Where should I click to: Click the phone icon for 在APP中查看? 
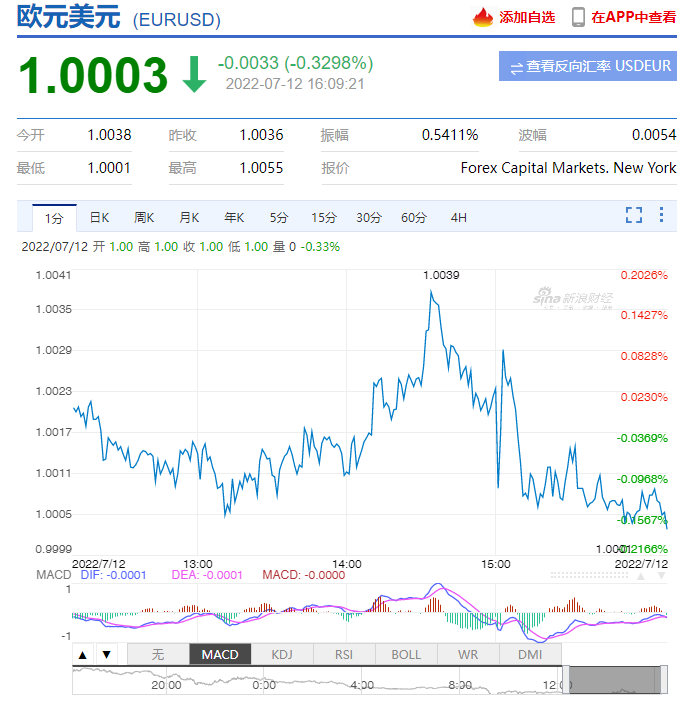(x=578, y=17)
